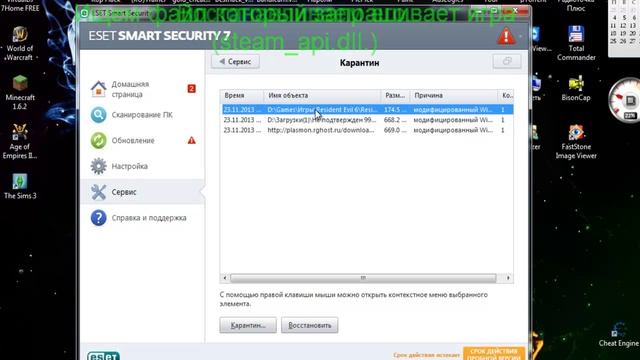Click the red badge on Домашняя страница
The image size is (640, 360).
pyautogui.click(x=191, y=89)
